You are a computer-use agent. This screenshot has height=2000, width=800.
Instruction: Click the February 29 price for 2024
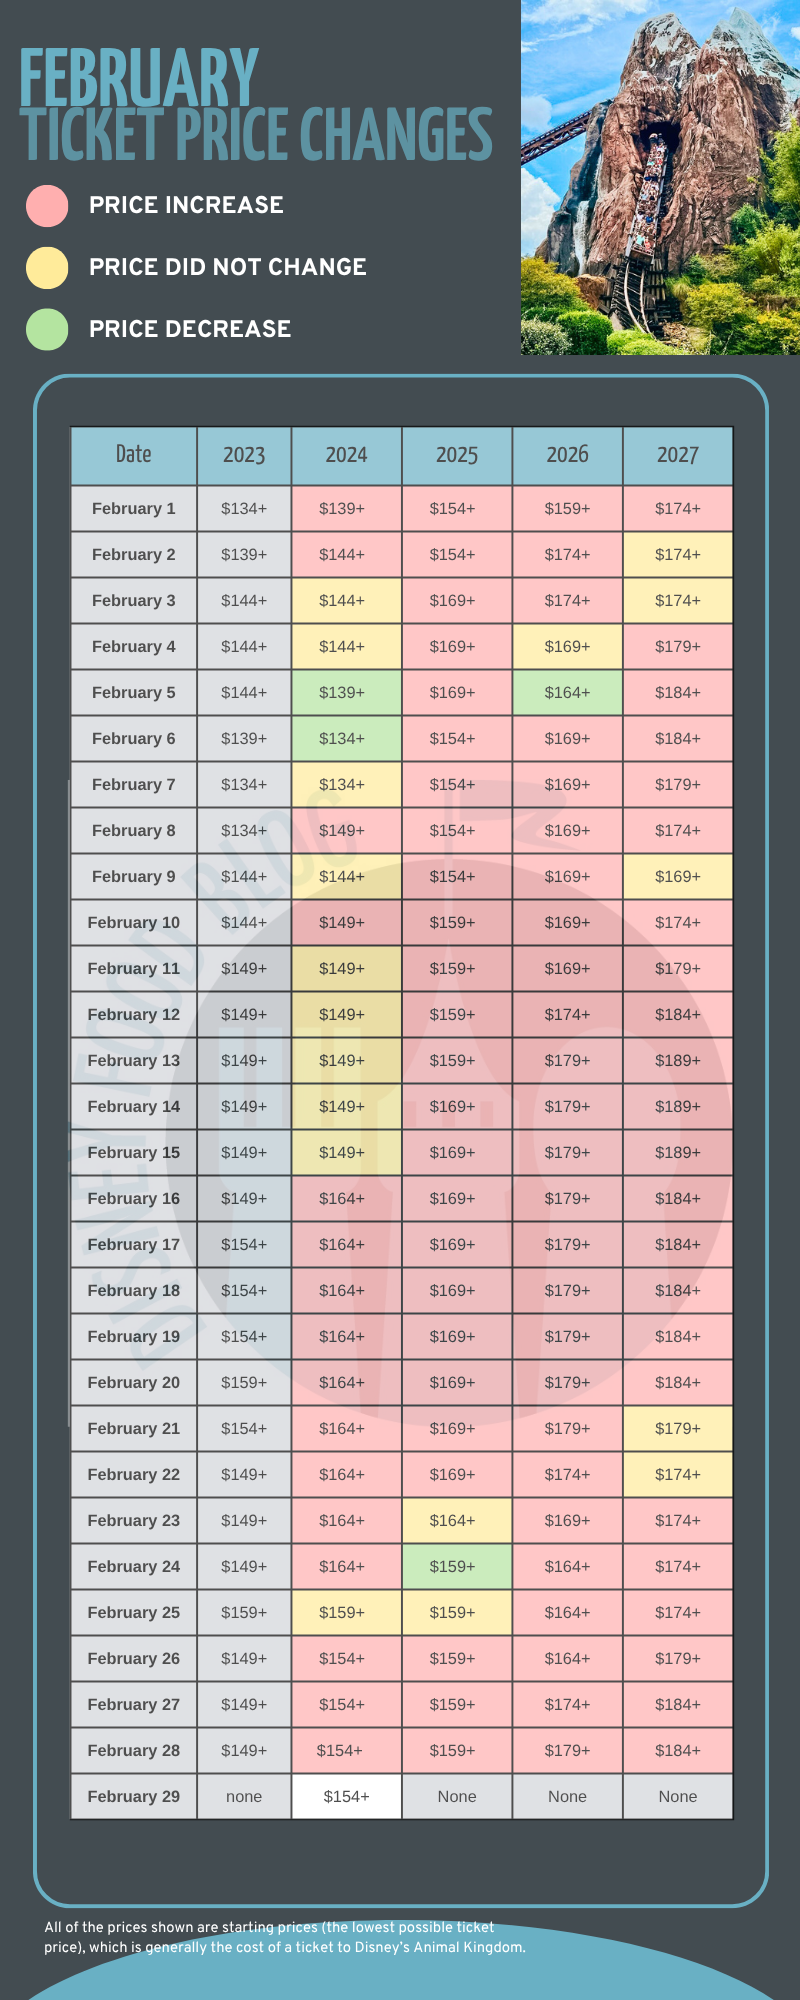click(x=346, y=1796)
